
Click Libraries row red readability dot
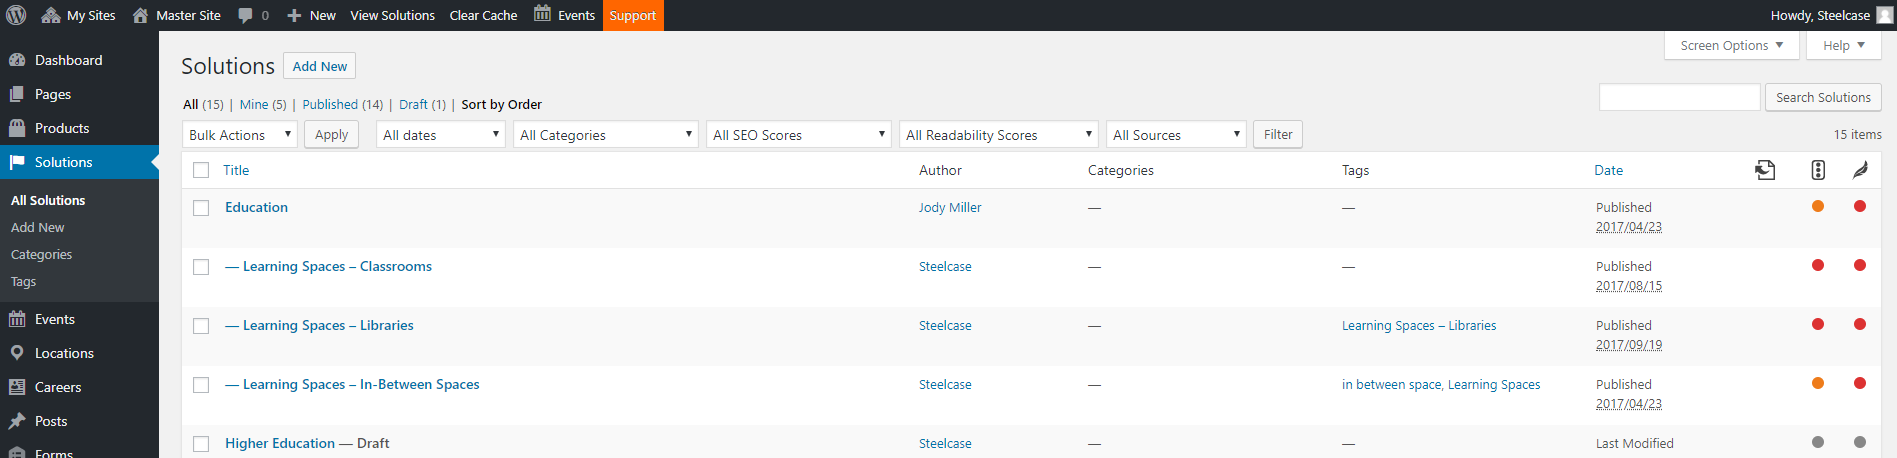click(1860, 324)
